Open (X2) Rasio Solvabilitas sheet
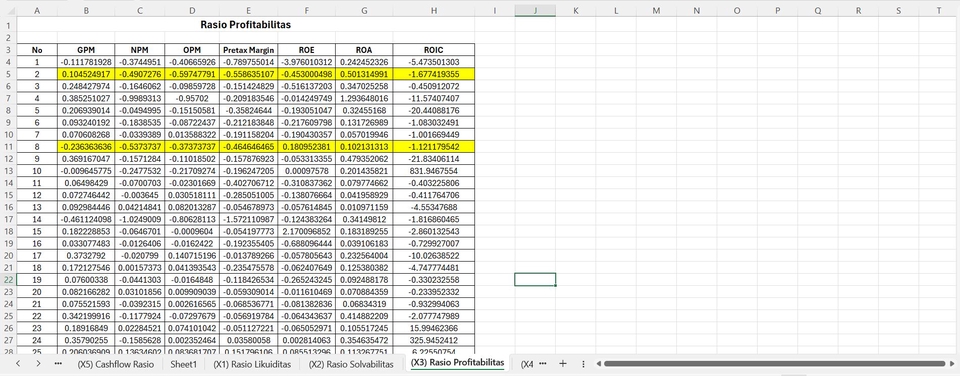The width and height of the screenshot is (960, 376). [351, 363]
